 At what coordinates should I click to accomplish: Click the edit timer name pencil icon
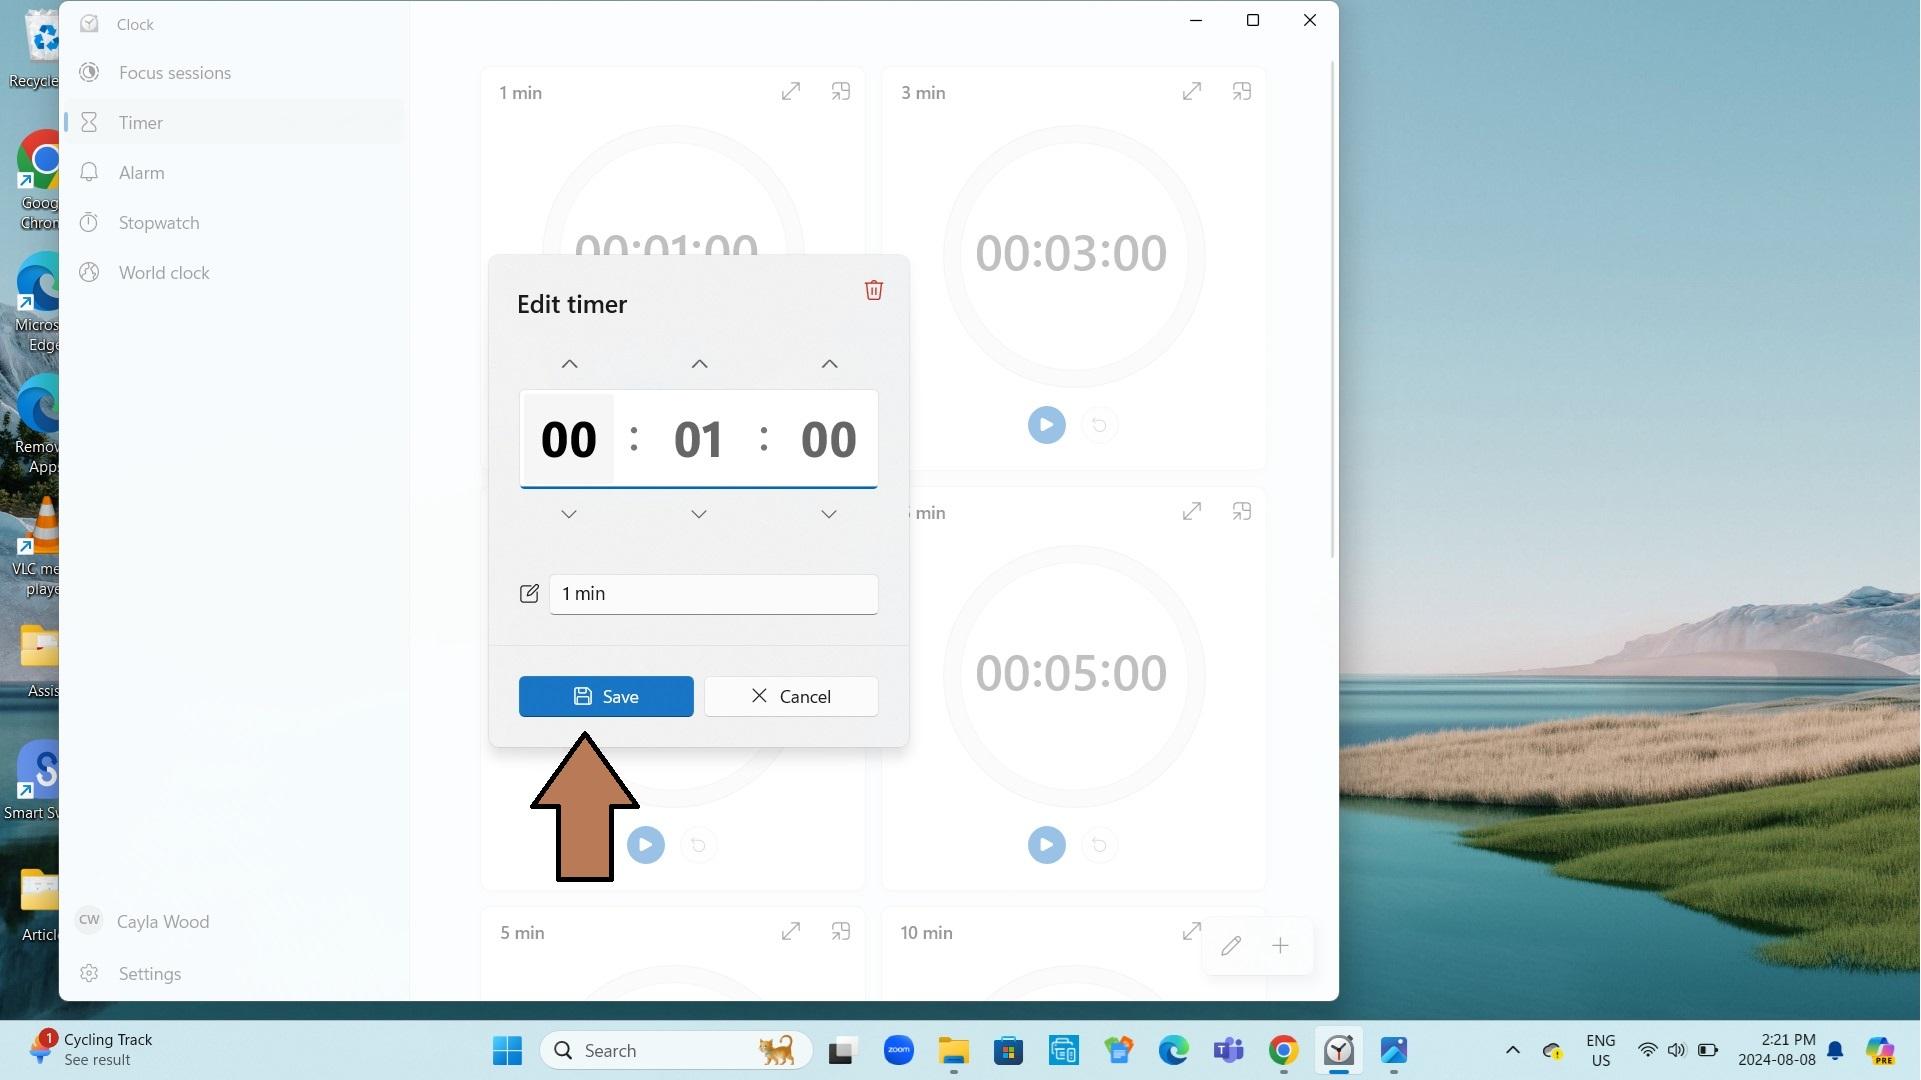[x=529, y=593]
